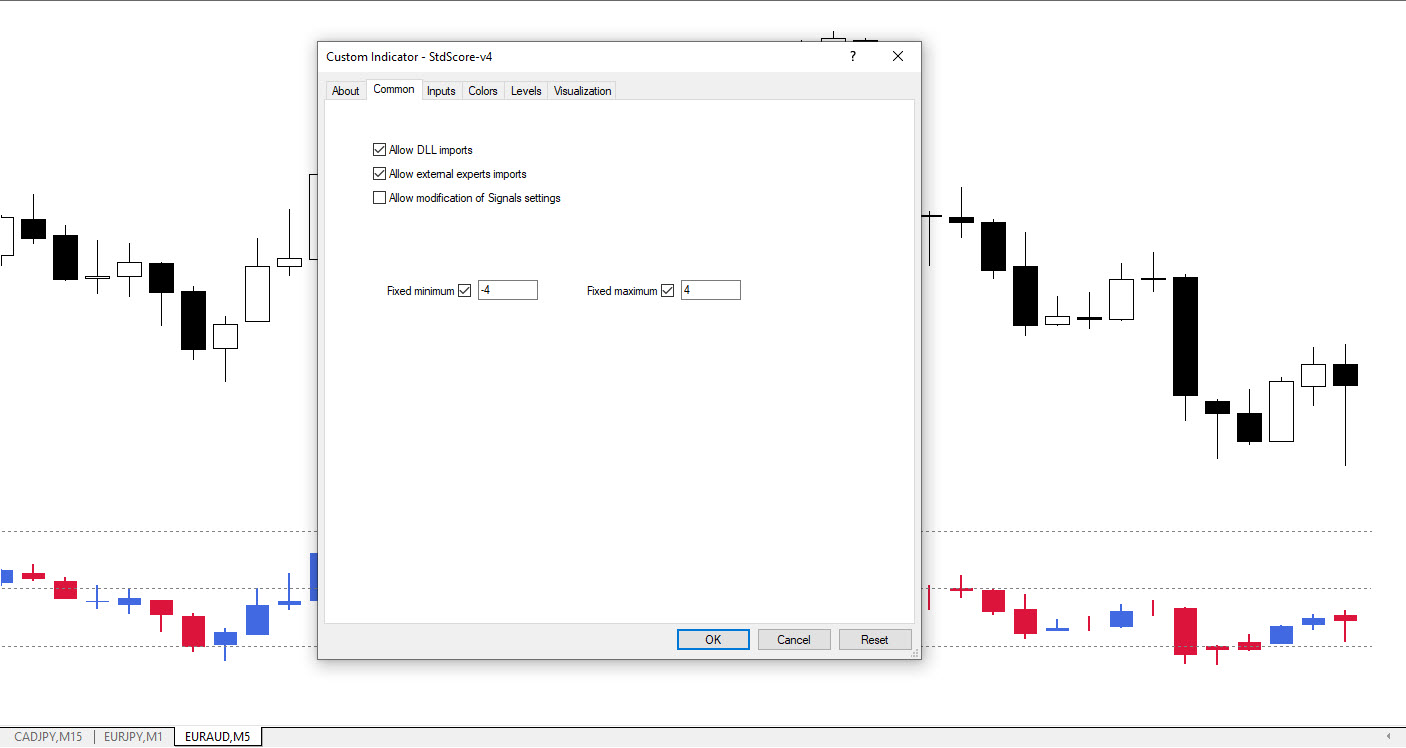Viewport: 1406px width, 748px height.
Task: Open the Levels tab
Action: pos(526,91)
